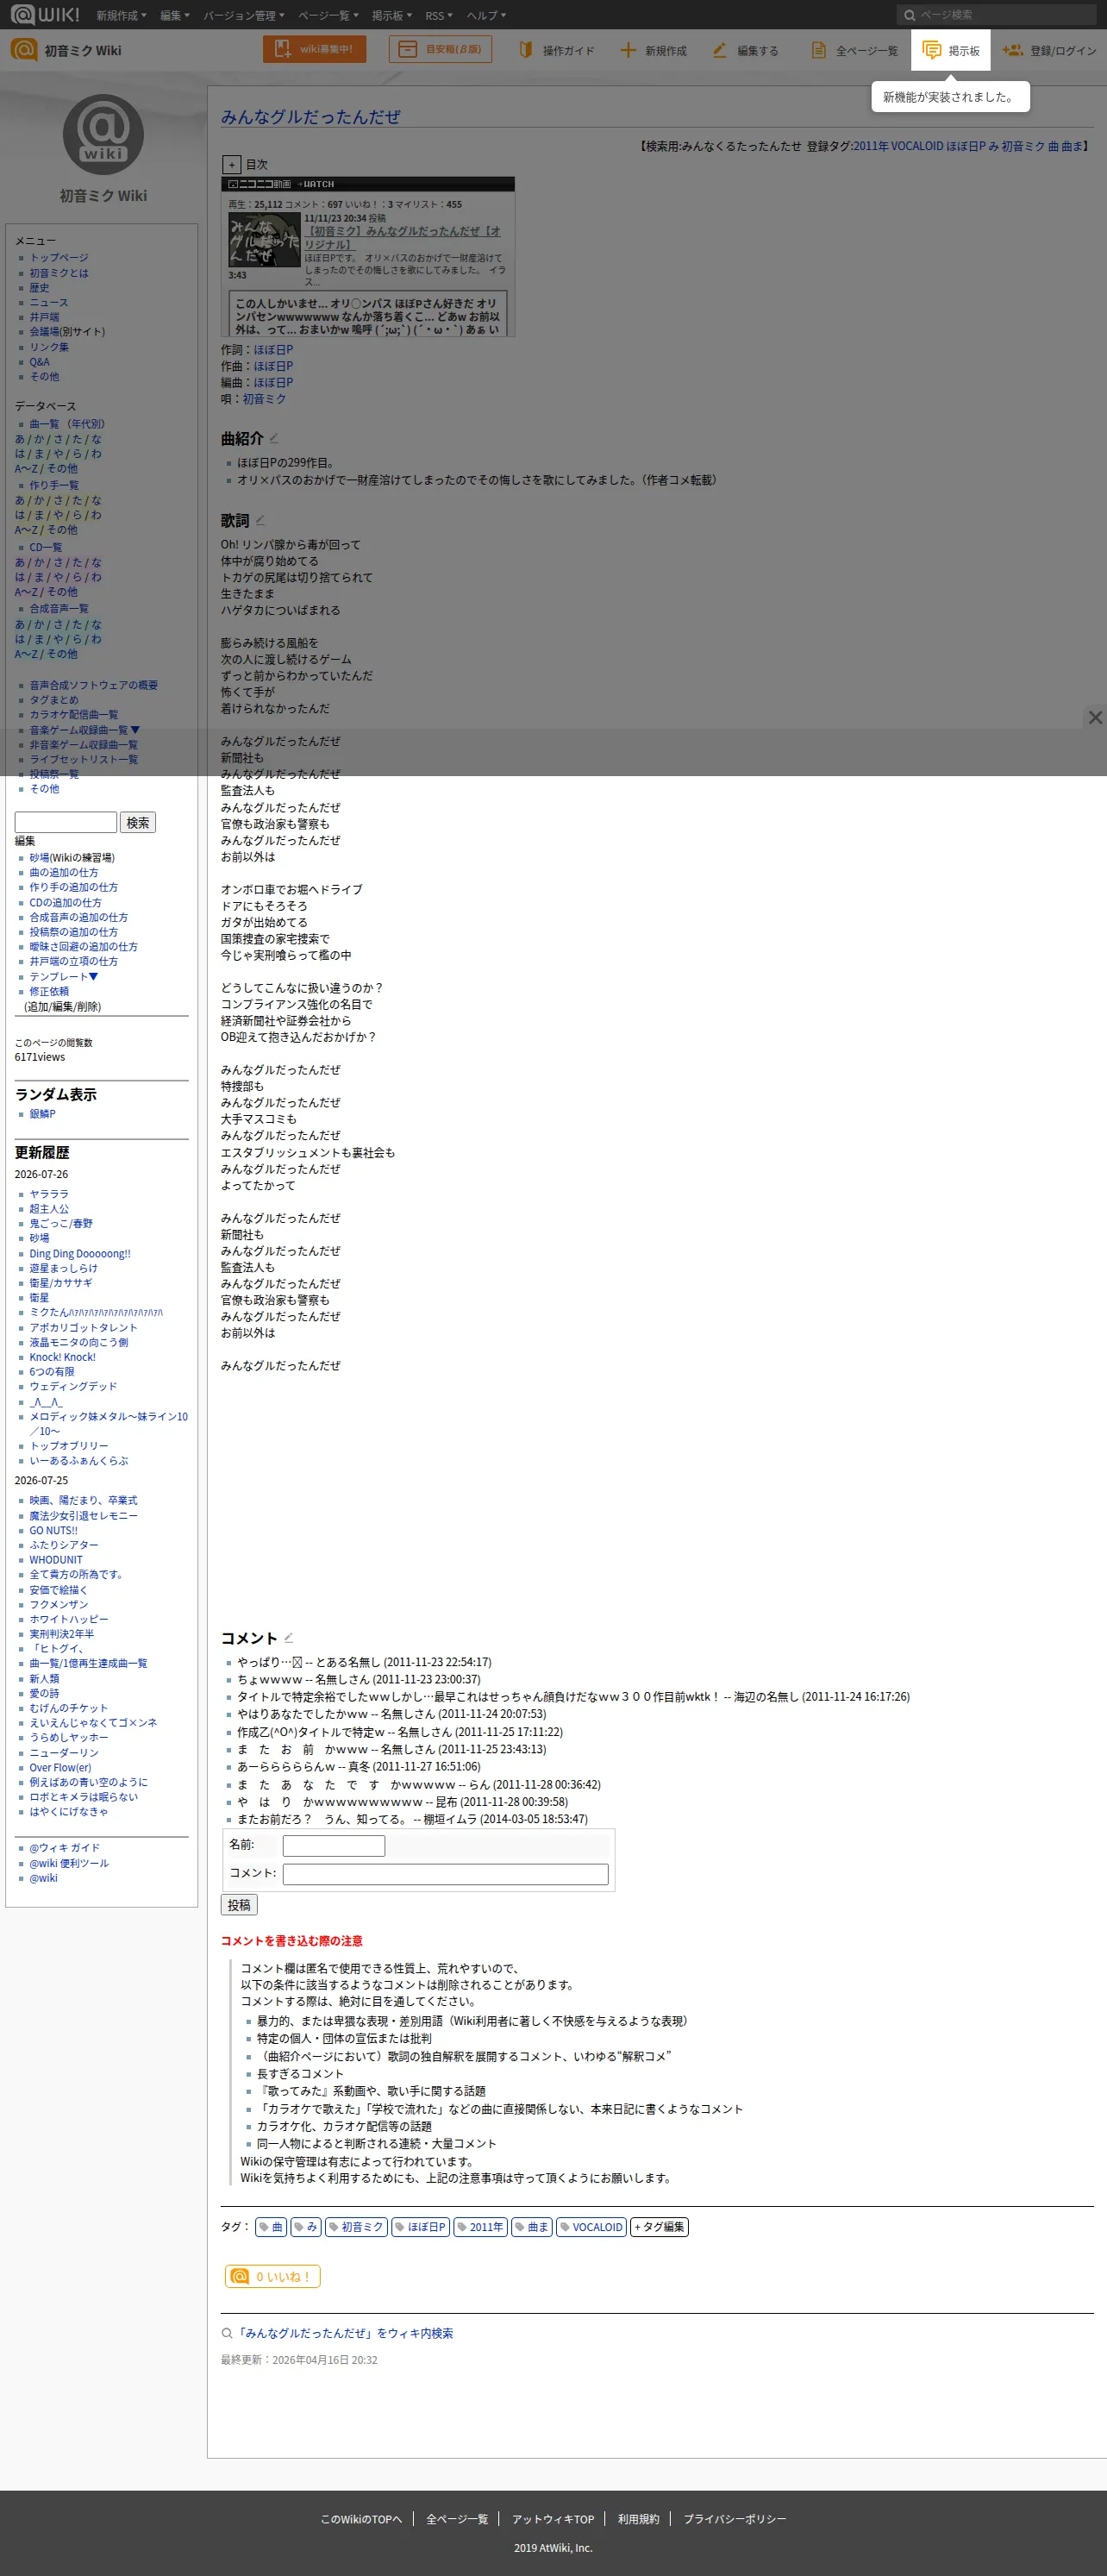Open the み tag
Viewport: 1107px width, 2576px height.
(306, 2227)
